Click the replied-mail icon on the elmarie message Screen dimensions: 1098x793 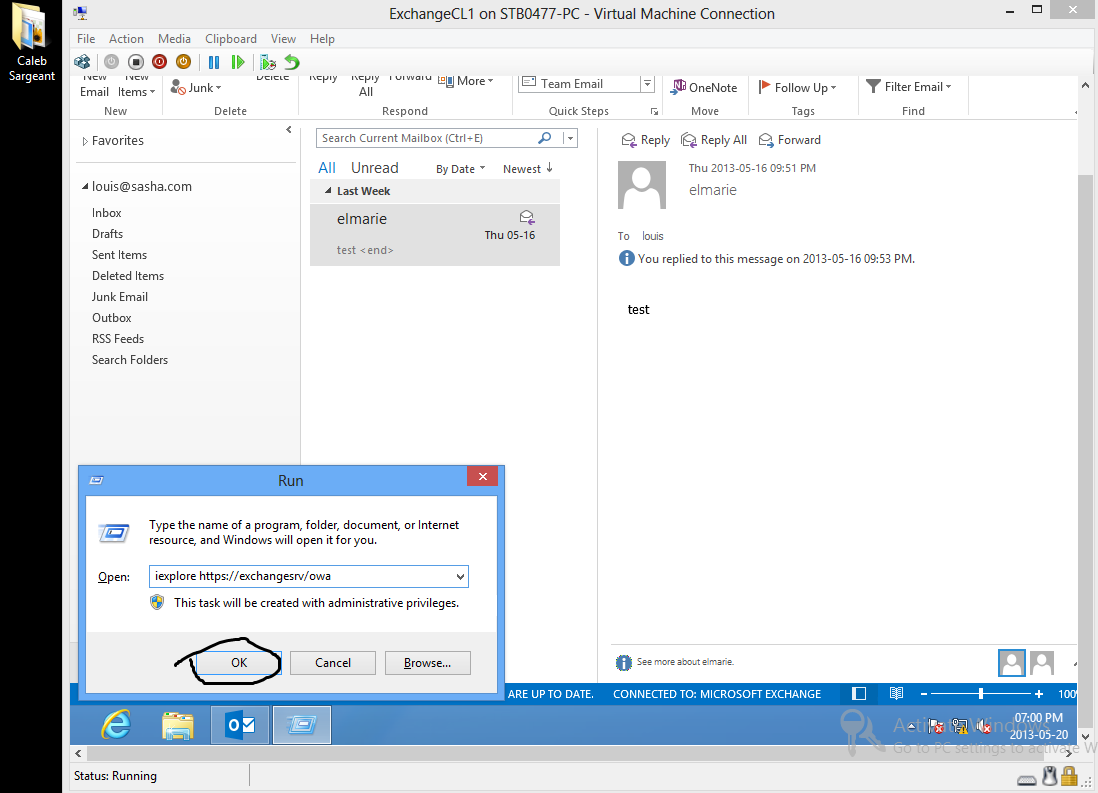(527, 217)
